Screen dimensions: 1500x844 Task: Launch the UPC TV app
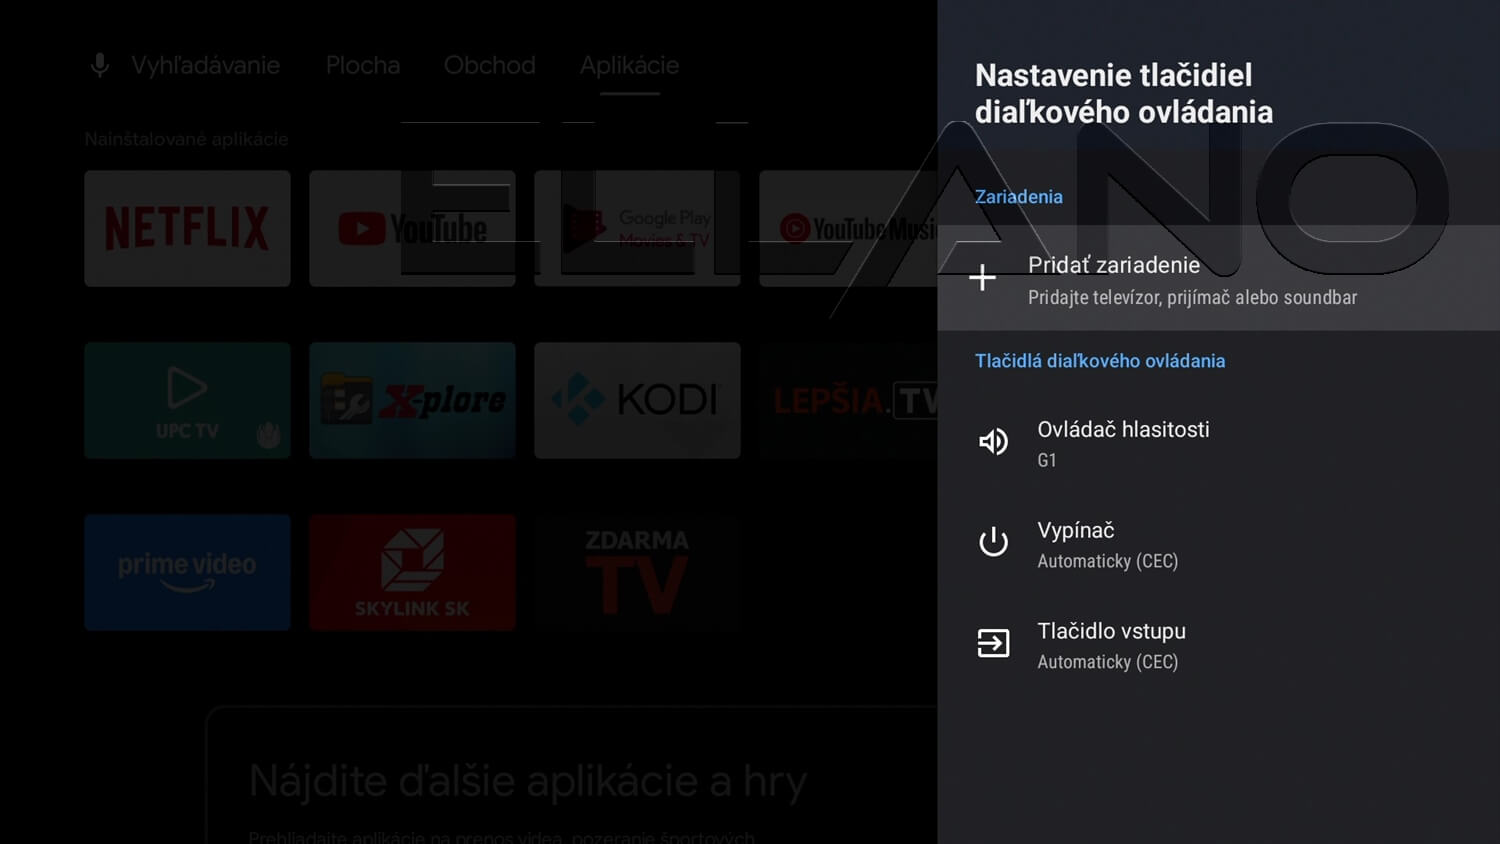click(x=187, y=401)
